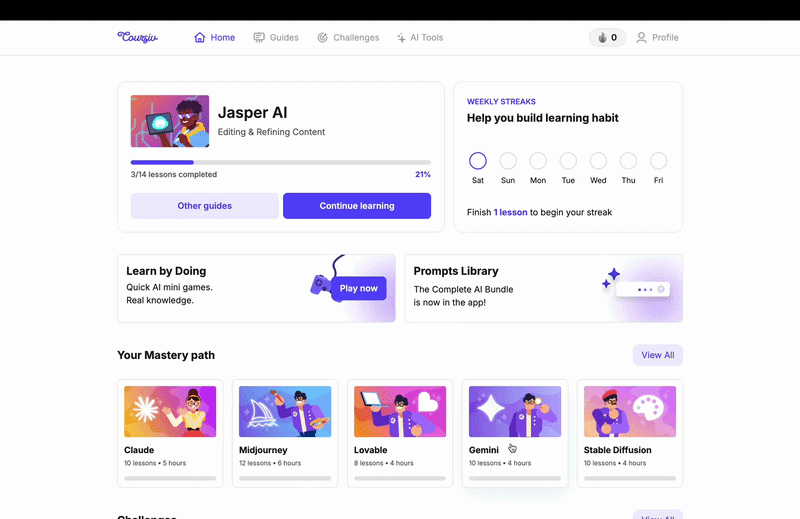Screen dimensions: 800x519
Task: Click the Stable Diffusion course title
Action: click(617, 450)
